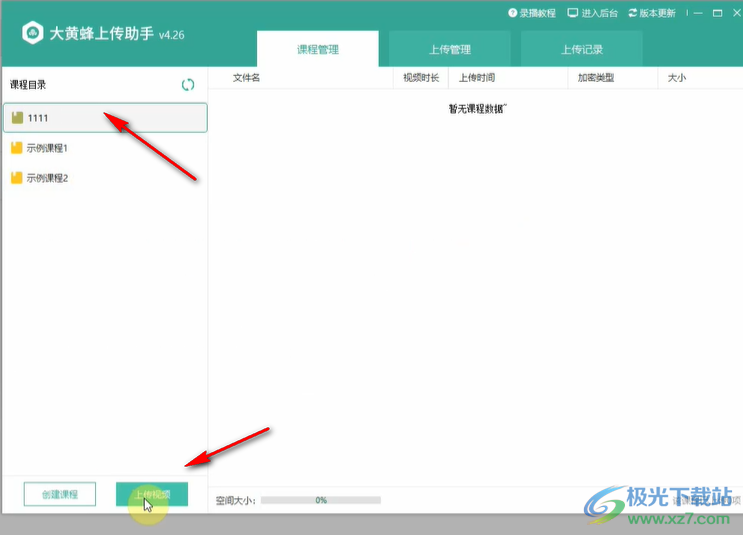Click the 暂无课程数据 message
This screenshot has height=535, width=743.
point(478,109)
